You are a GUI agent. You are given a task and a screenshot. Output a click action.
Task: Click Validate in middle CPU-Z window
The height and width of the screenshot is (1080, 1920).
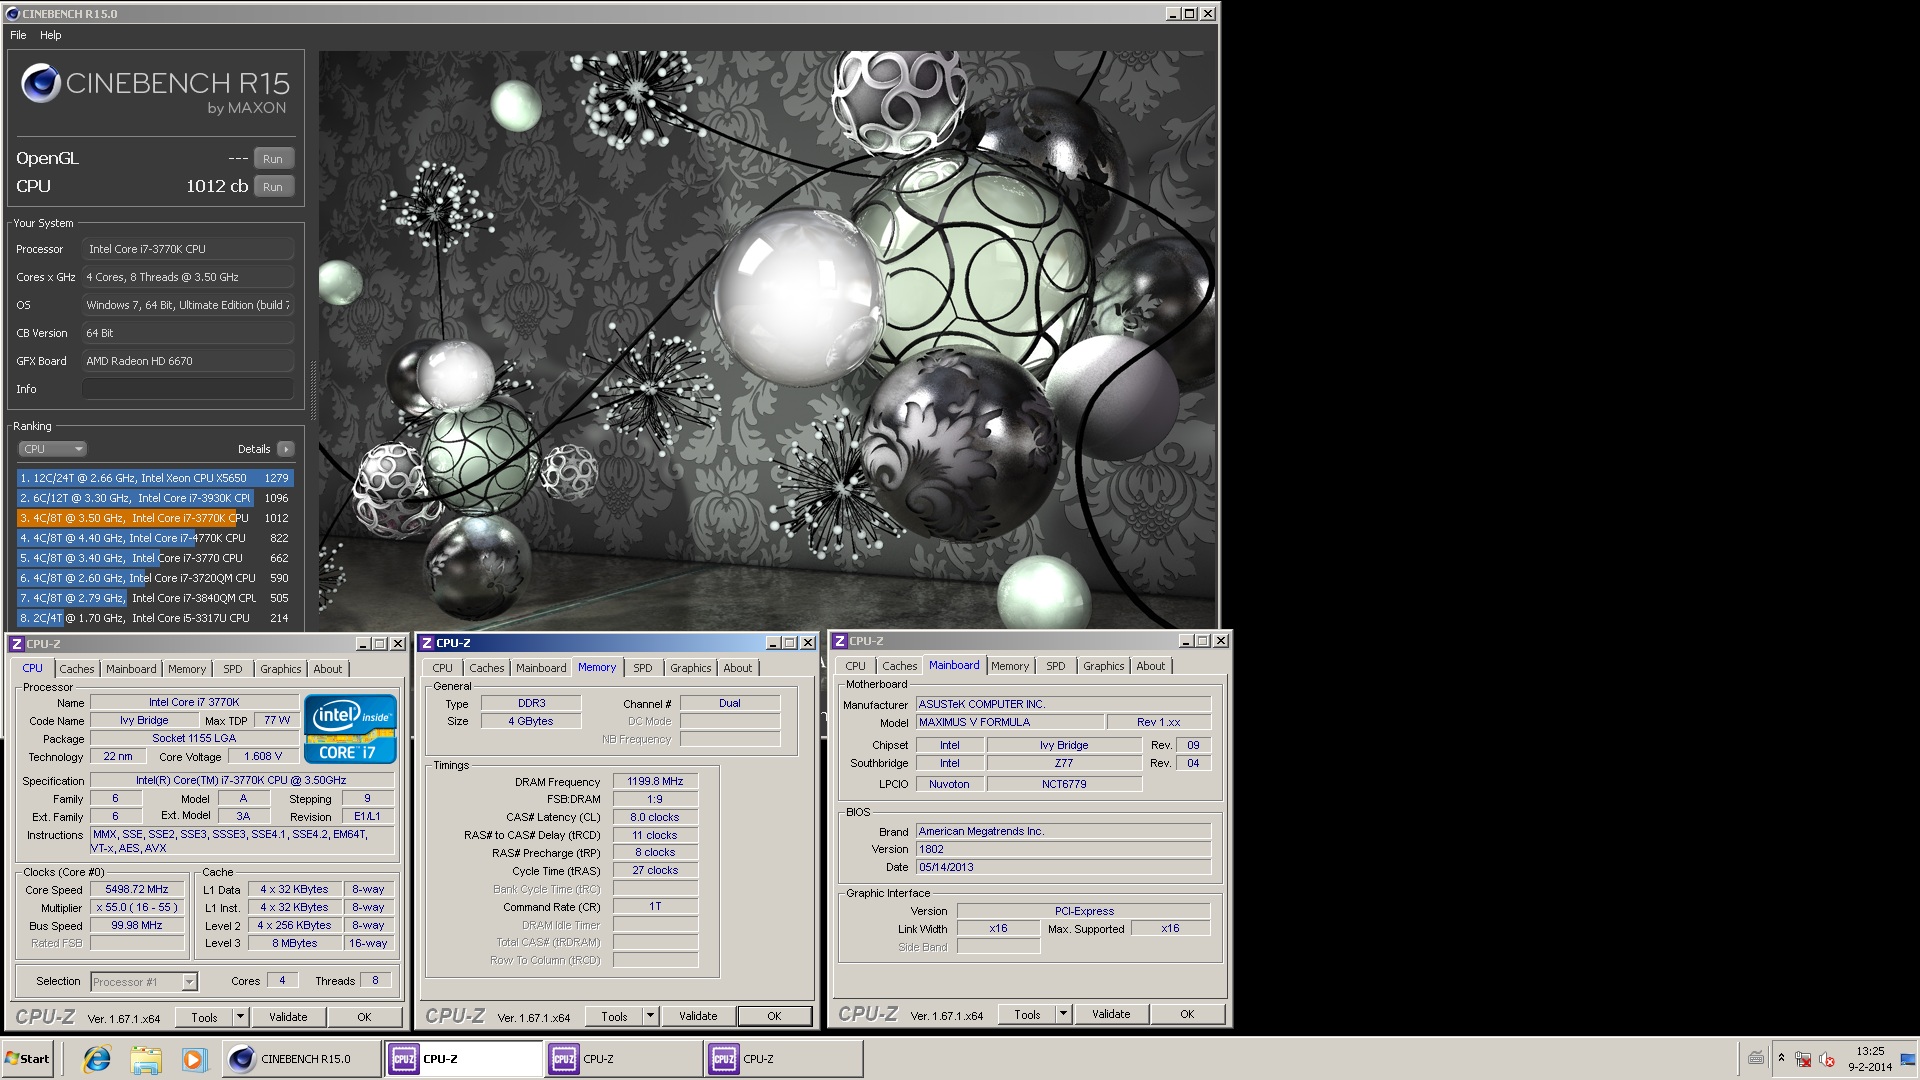[x=698, y=1016]
